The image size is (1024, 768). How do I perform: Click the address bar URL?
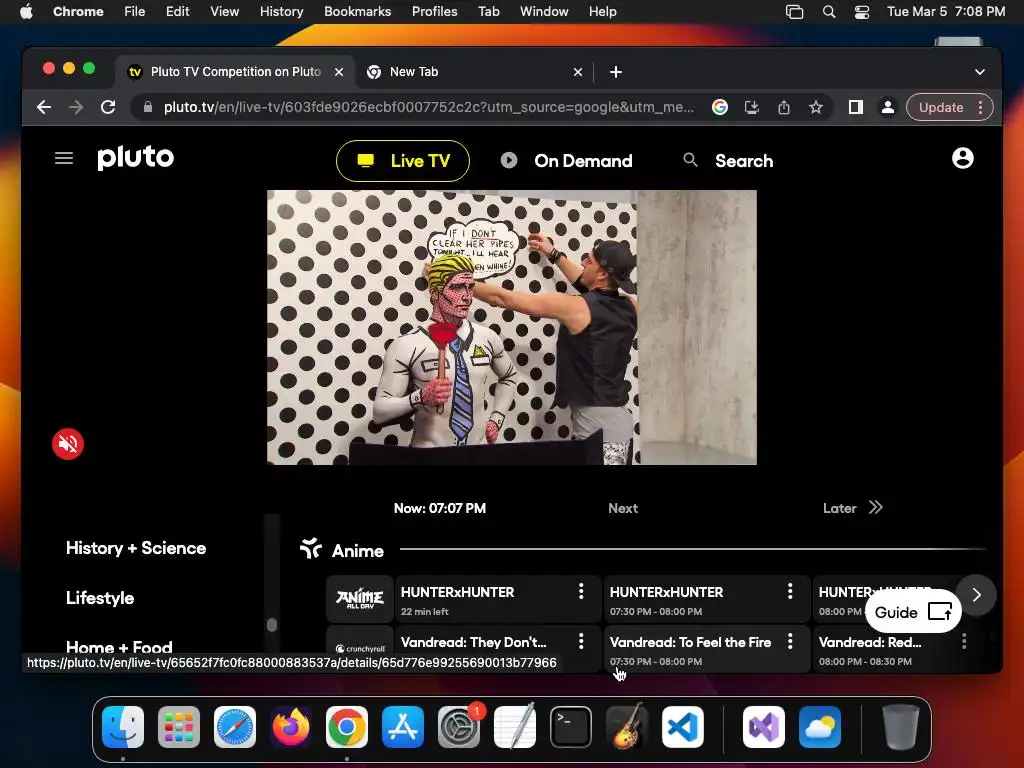(428, 107)
